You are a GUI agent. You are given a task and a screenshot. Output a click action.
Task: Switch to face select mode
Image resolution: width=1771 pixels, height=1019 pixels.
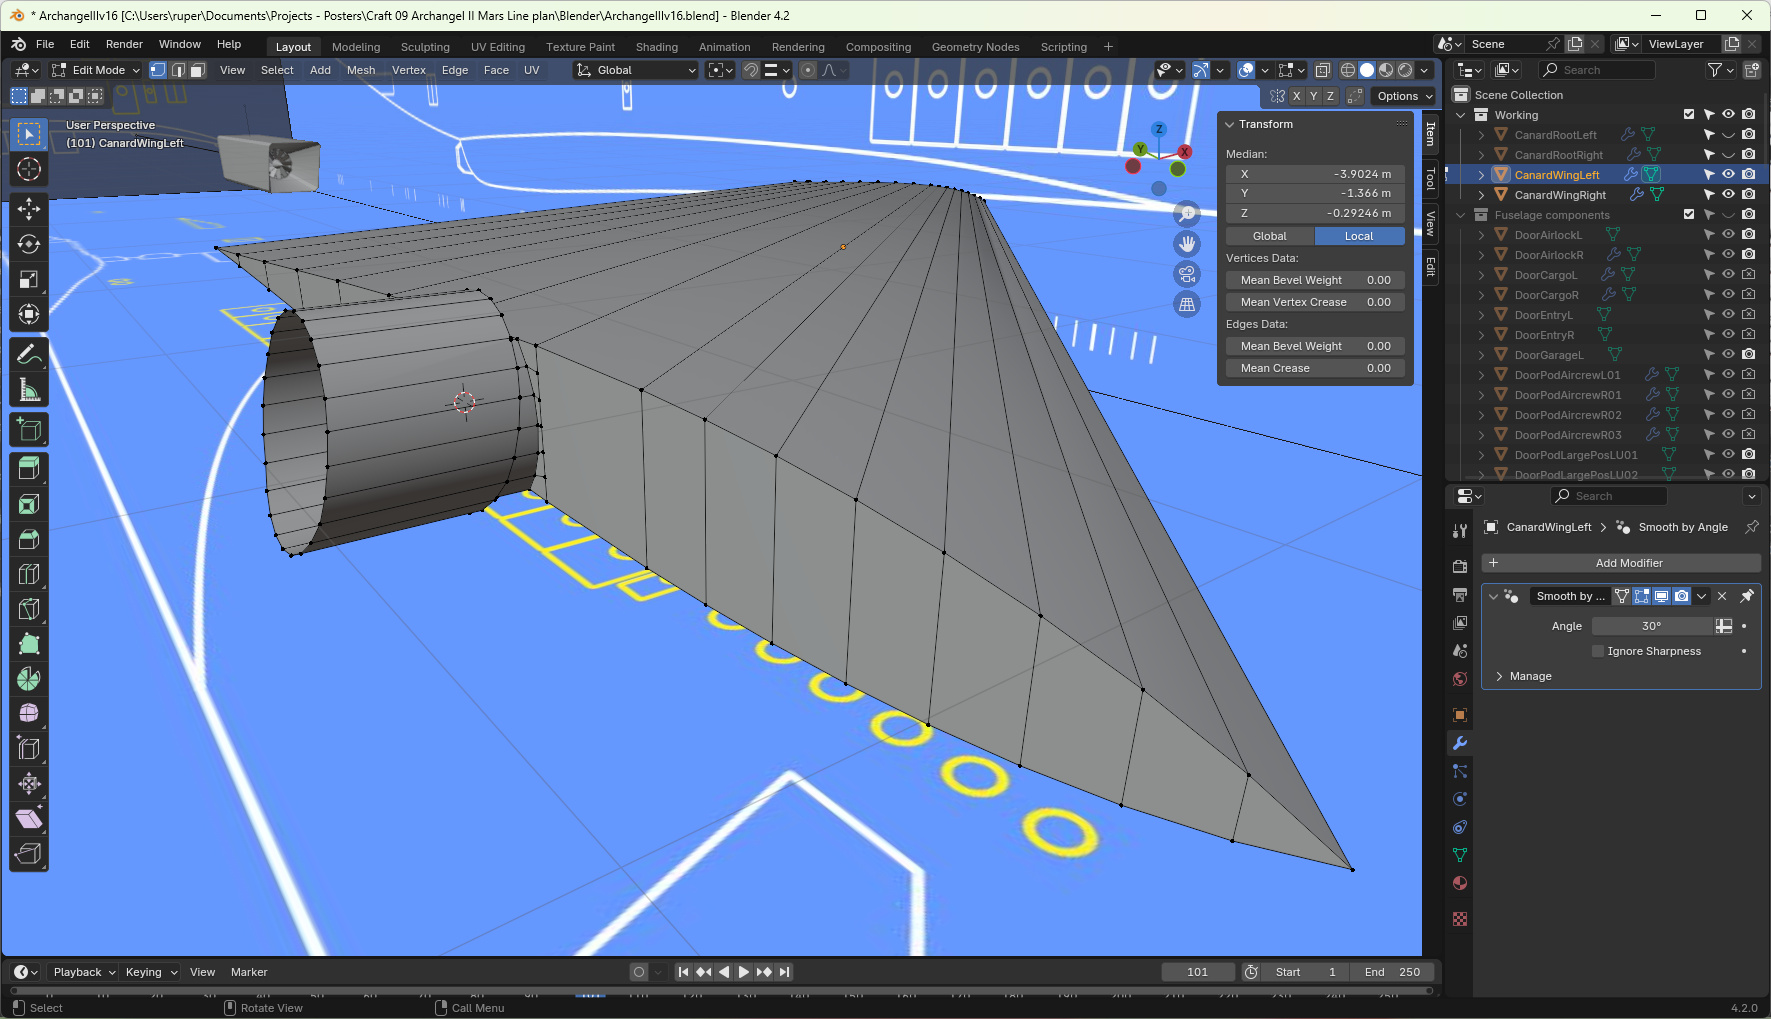198,70
